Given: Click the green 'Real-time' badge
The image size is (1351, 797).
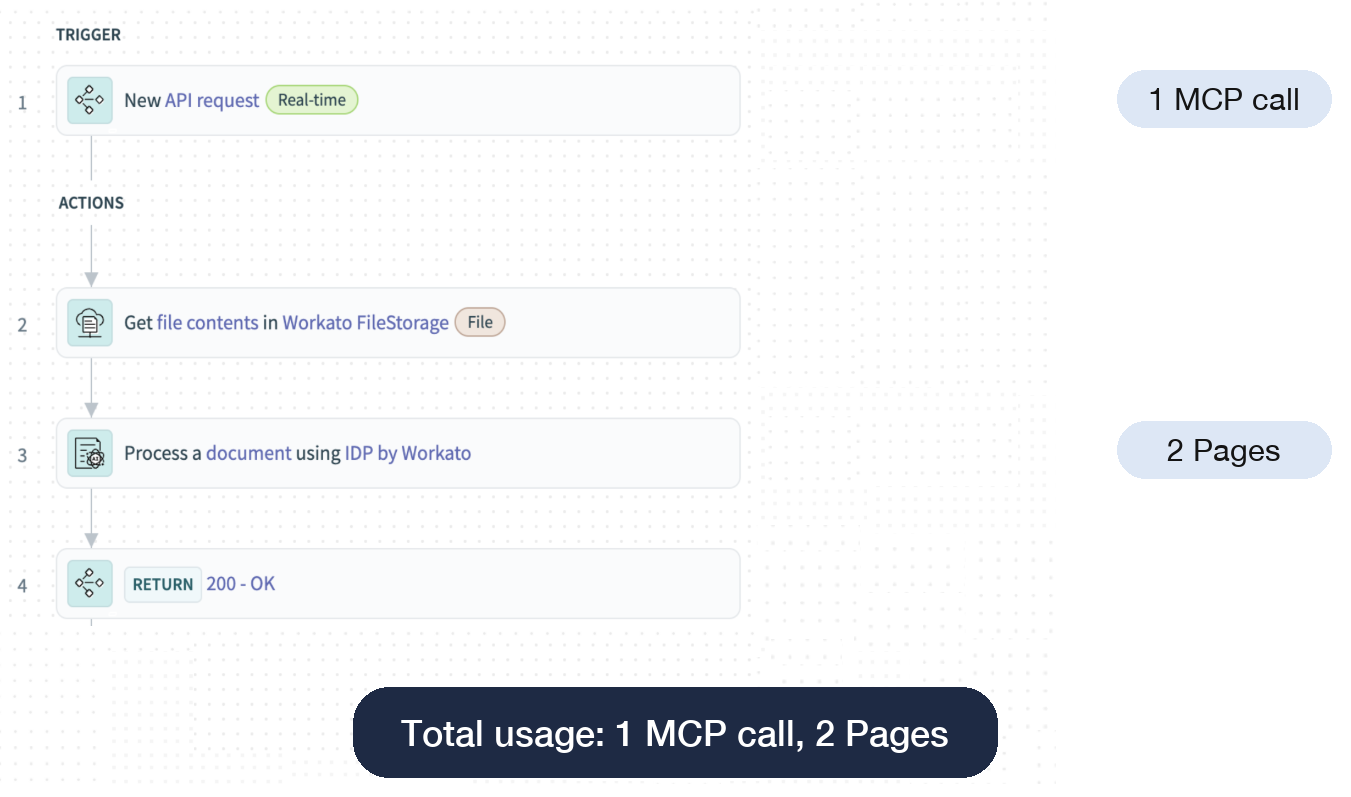Looking at the screenshot, I should (x=312, y=100).
